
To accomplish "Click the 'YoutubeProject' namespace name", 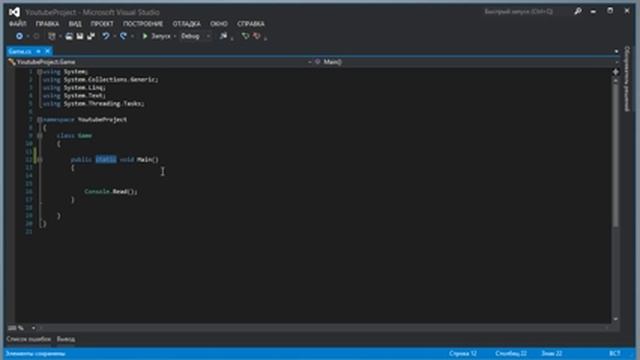I will [x=102, y=120].
